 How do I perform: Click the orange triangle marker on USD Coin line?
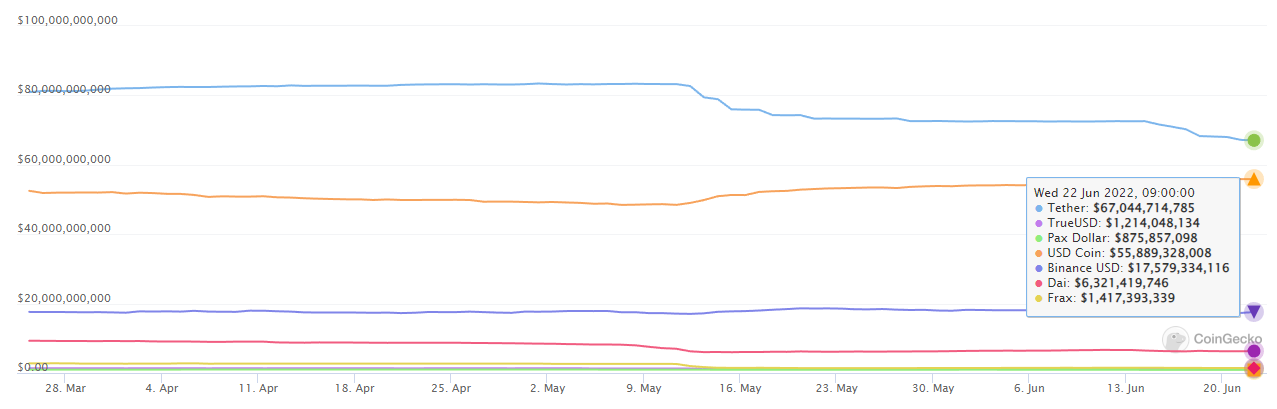[x=1254, y=179]
